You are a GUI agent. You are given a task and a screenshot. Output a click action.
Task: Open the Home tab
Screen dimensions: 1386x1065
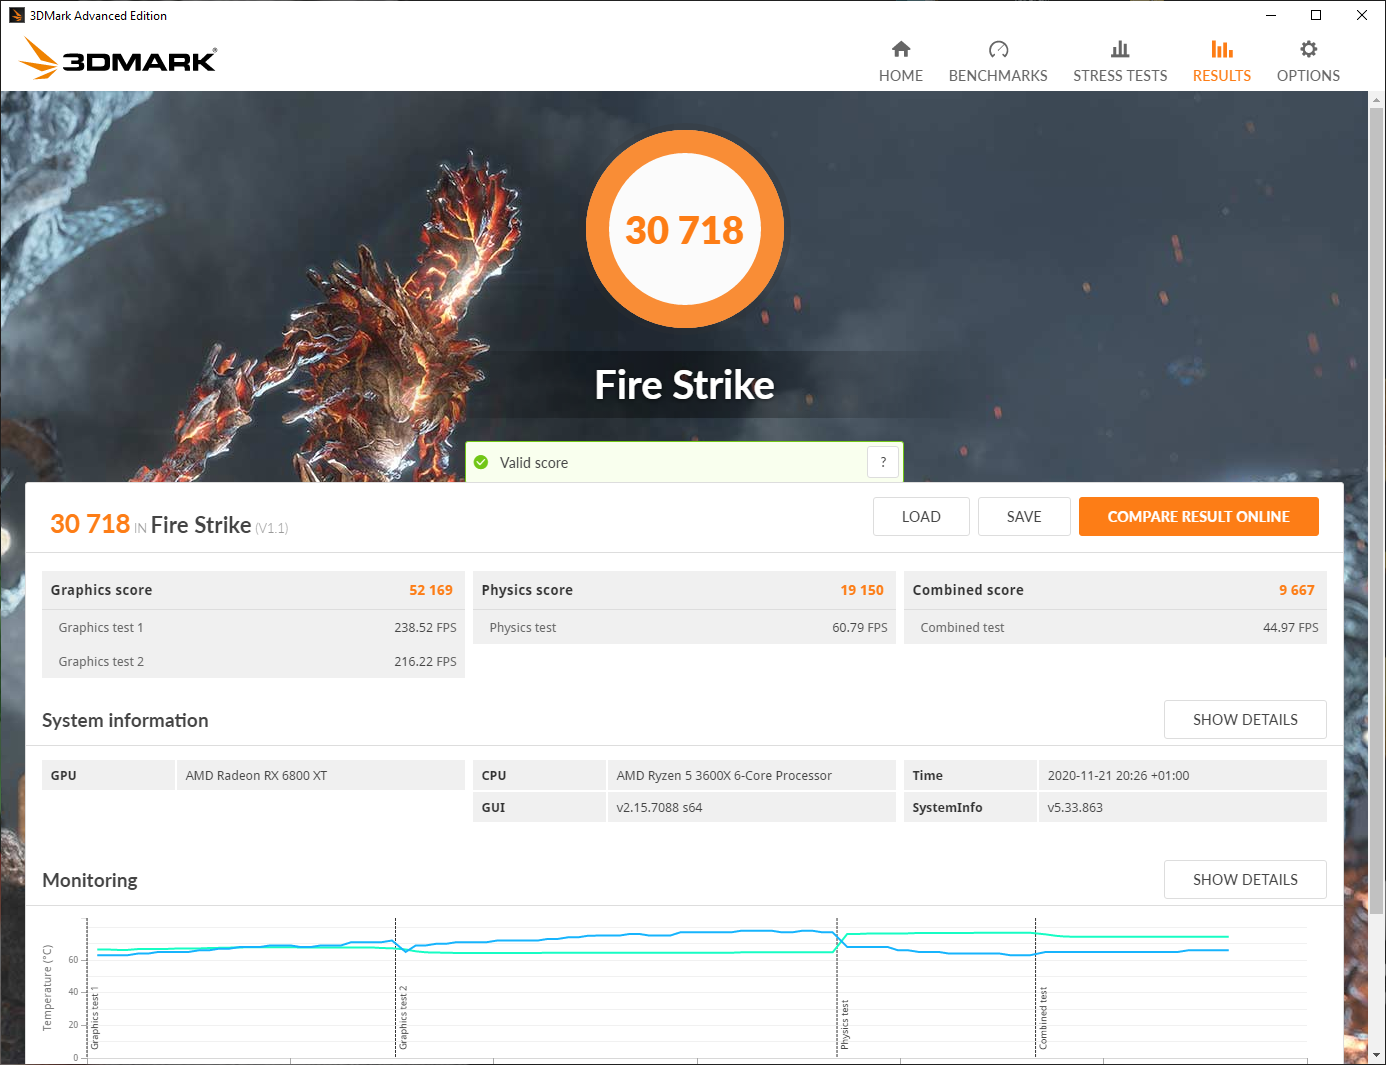[x=900, y=62]
